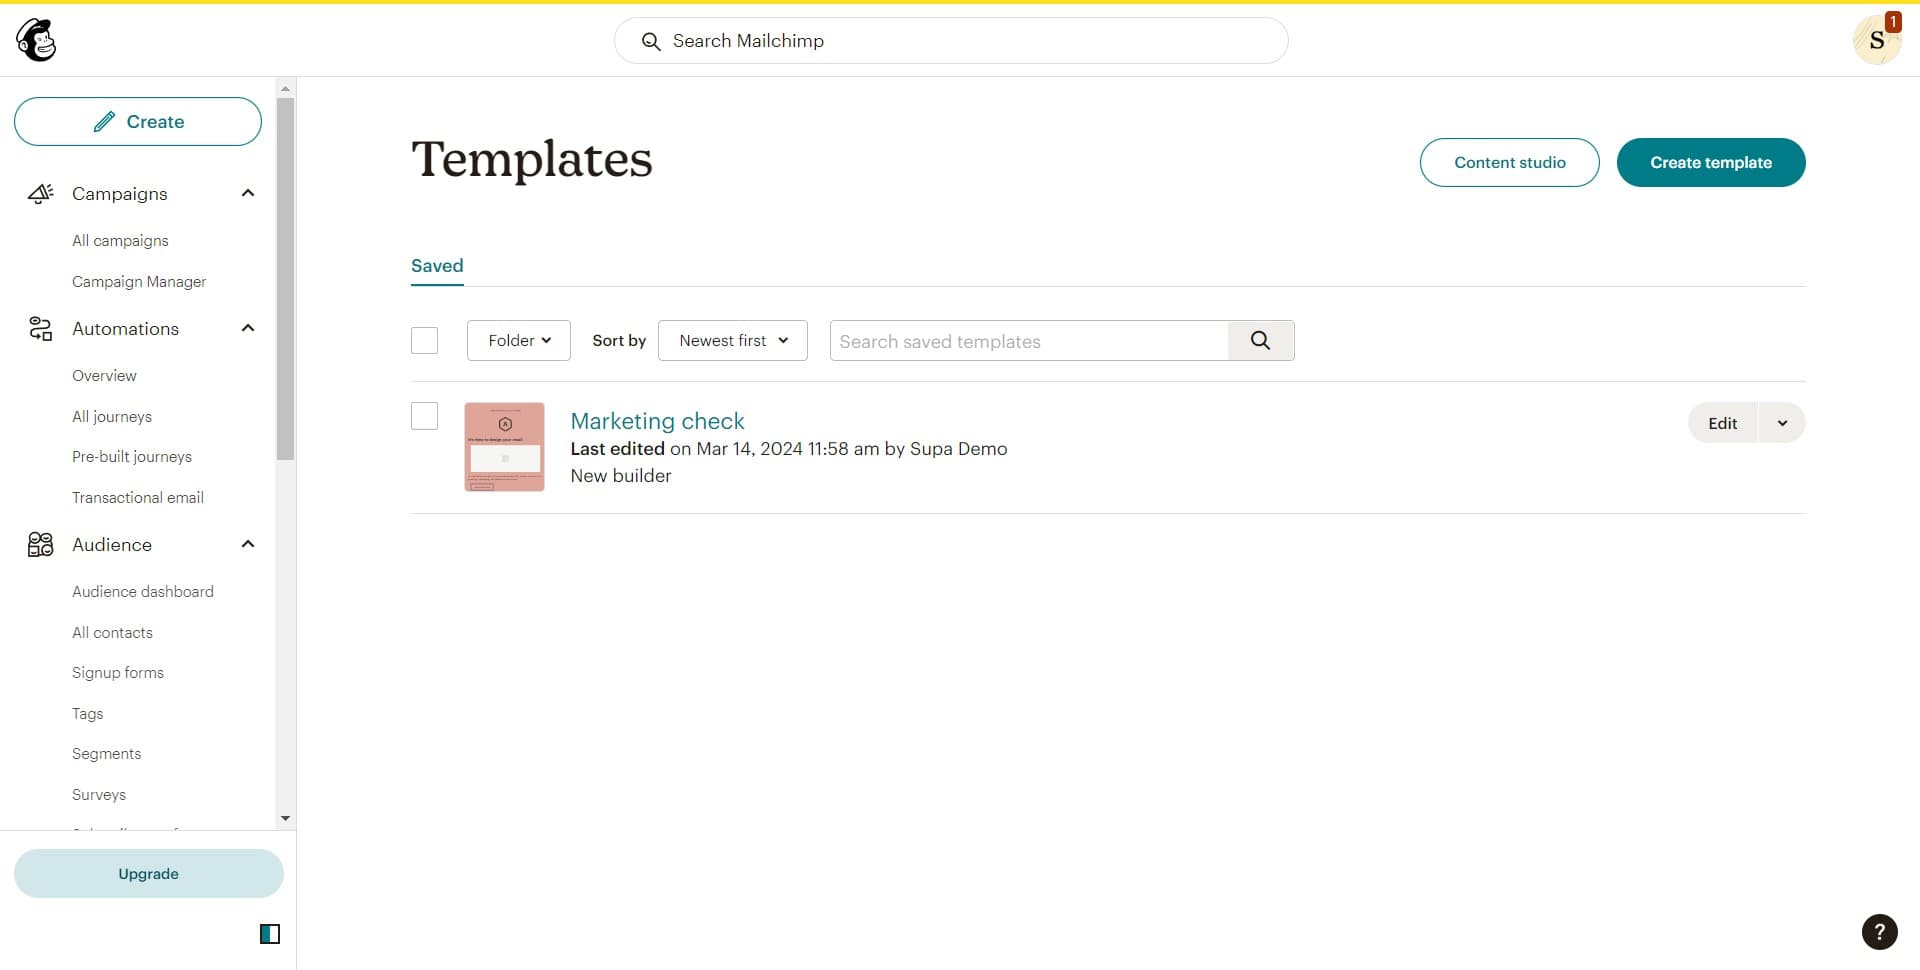Open the Folder dropdown filter
The image size is (1920, 970).
(x=518, y=341)
